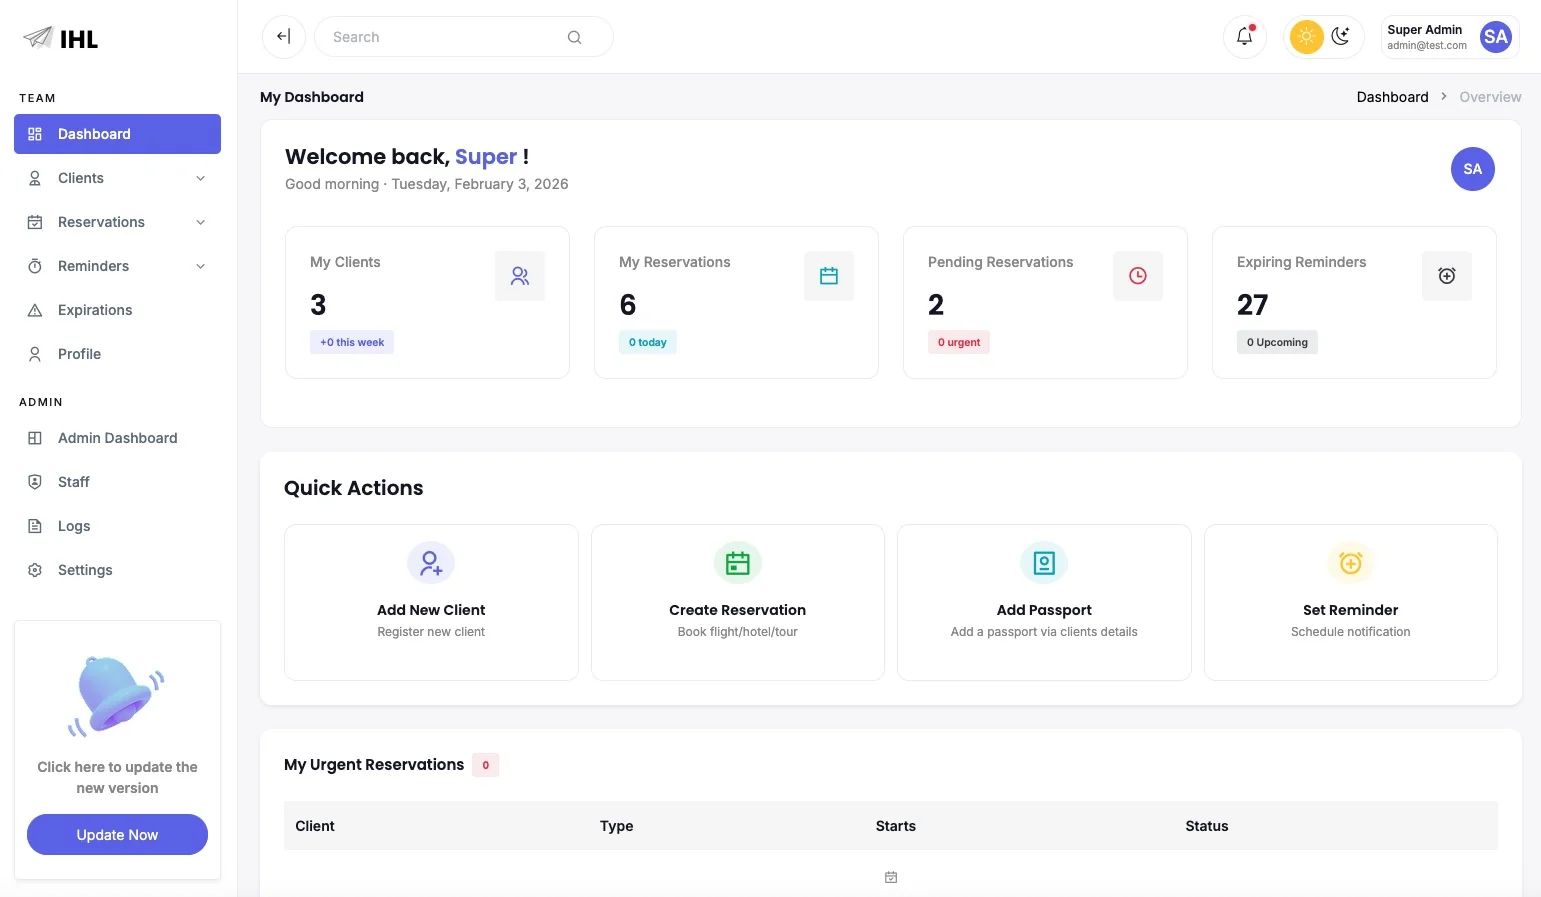Click Overview breadcrumb
The width and height of the screenshot is (1541, 897).
click(1490, 97)
